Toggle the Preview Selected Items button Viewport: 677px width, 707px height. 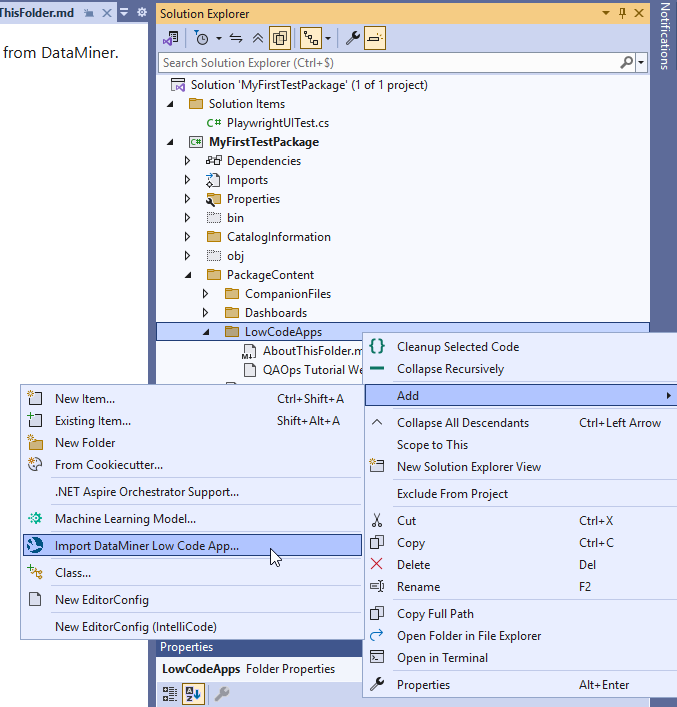click(x=375, y=38)
